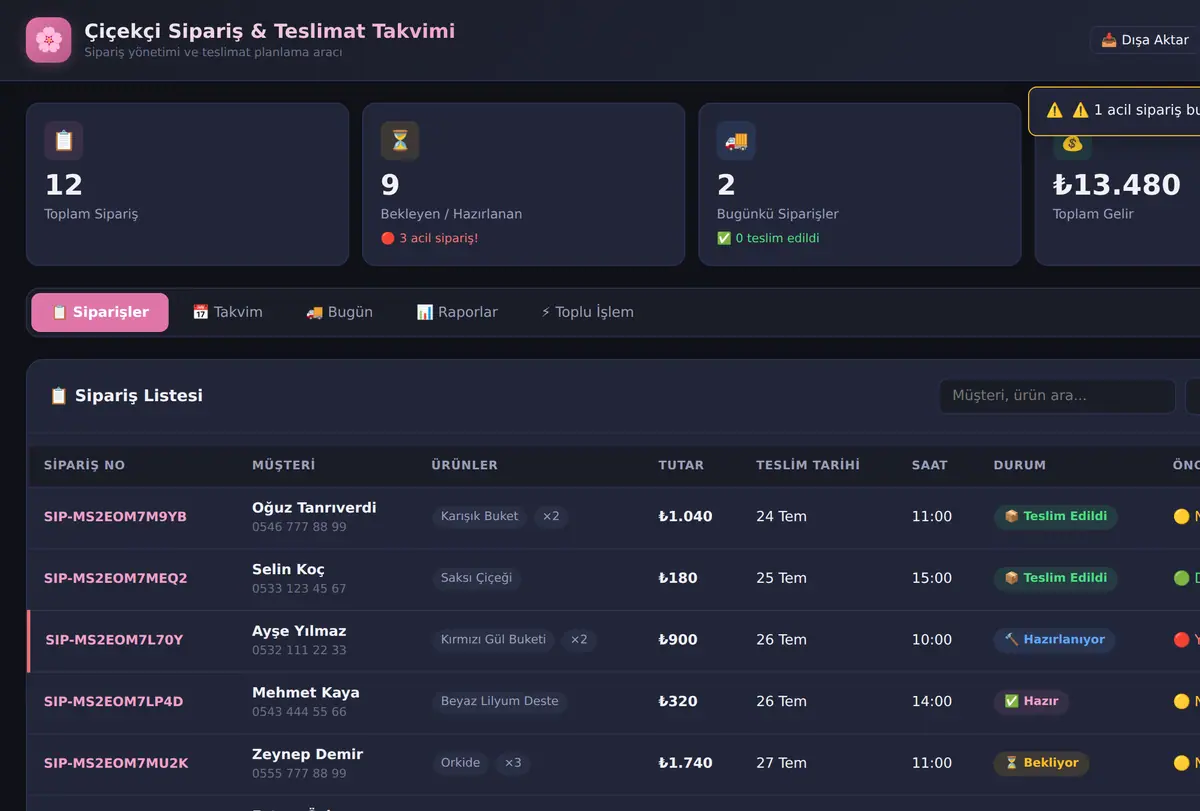The height and width of the screenshot is (811, 1200).
Task: Click the Beyaz Lilyum Deste product tag
Action: [500, 702]
